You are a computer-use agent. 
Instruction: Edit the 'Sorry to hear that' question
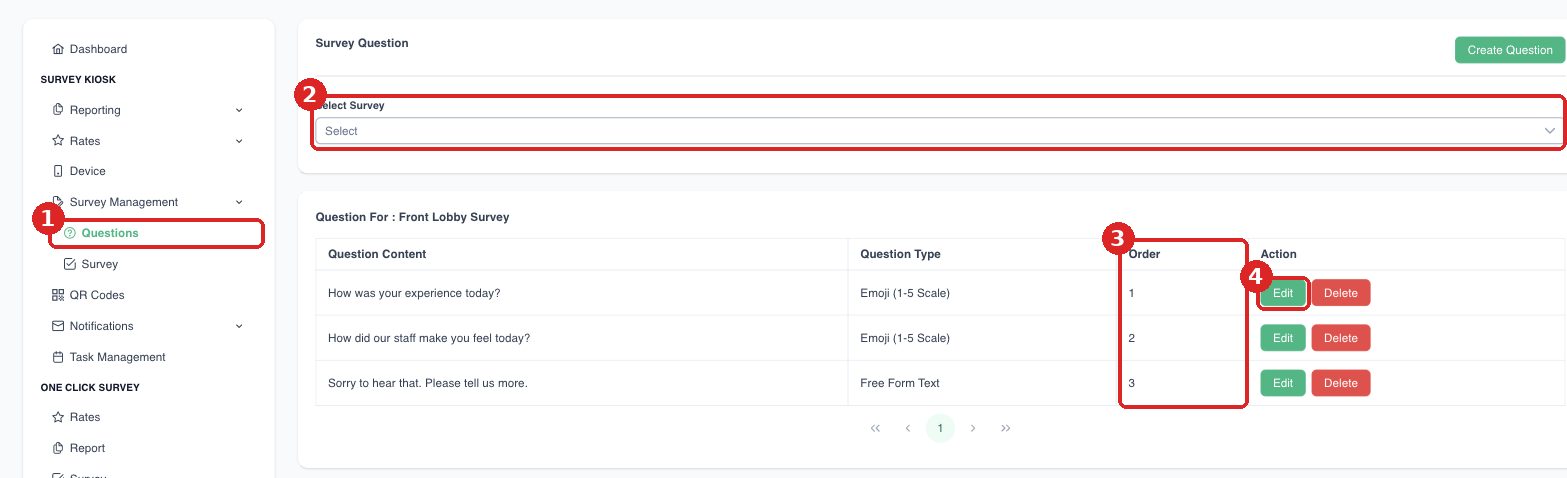[1283, 383]
